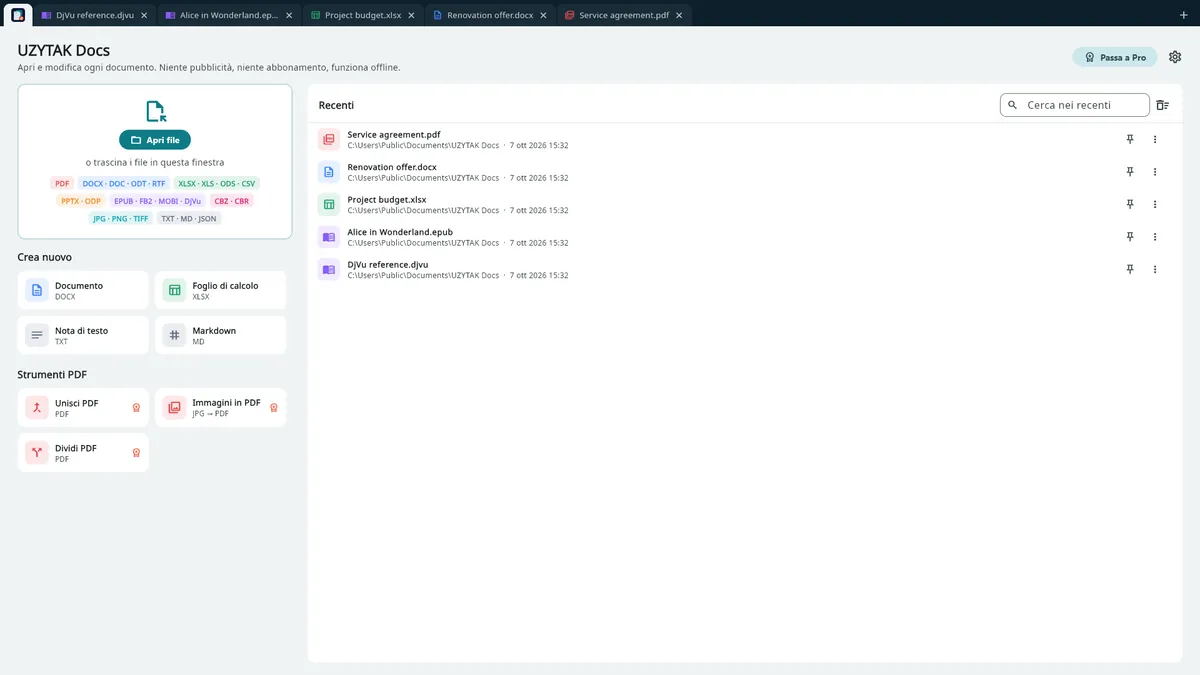The image size is (1200, 675).
Task: Click the book icon of DjVu reference.djvu
Action: tap(328, 269)
